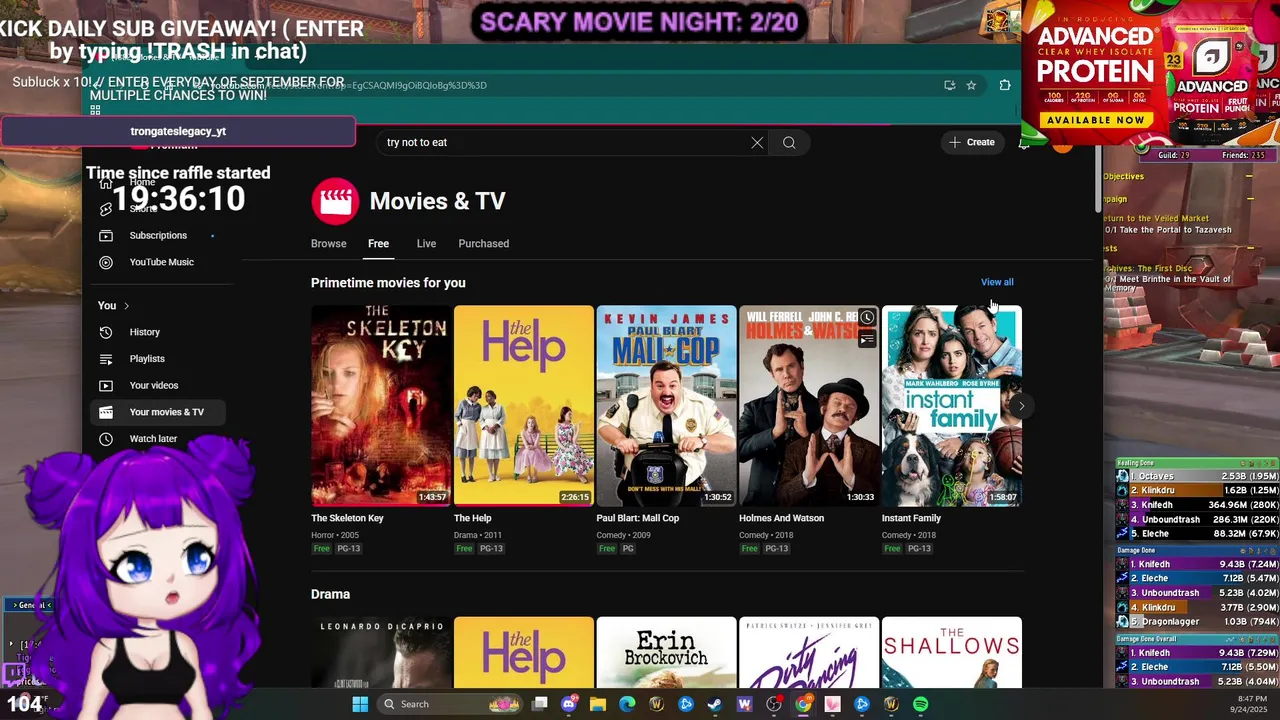
Task: Click The Shallows poster in Drama
Action: coord(951,652)
